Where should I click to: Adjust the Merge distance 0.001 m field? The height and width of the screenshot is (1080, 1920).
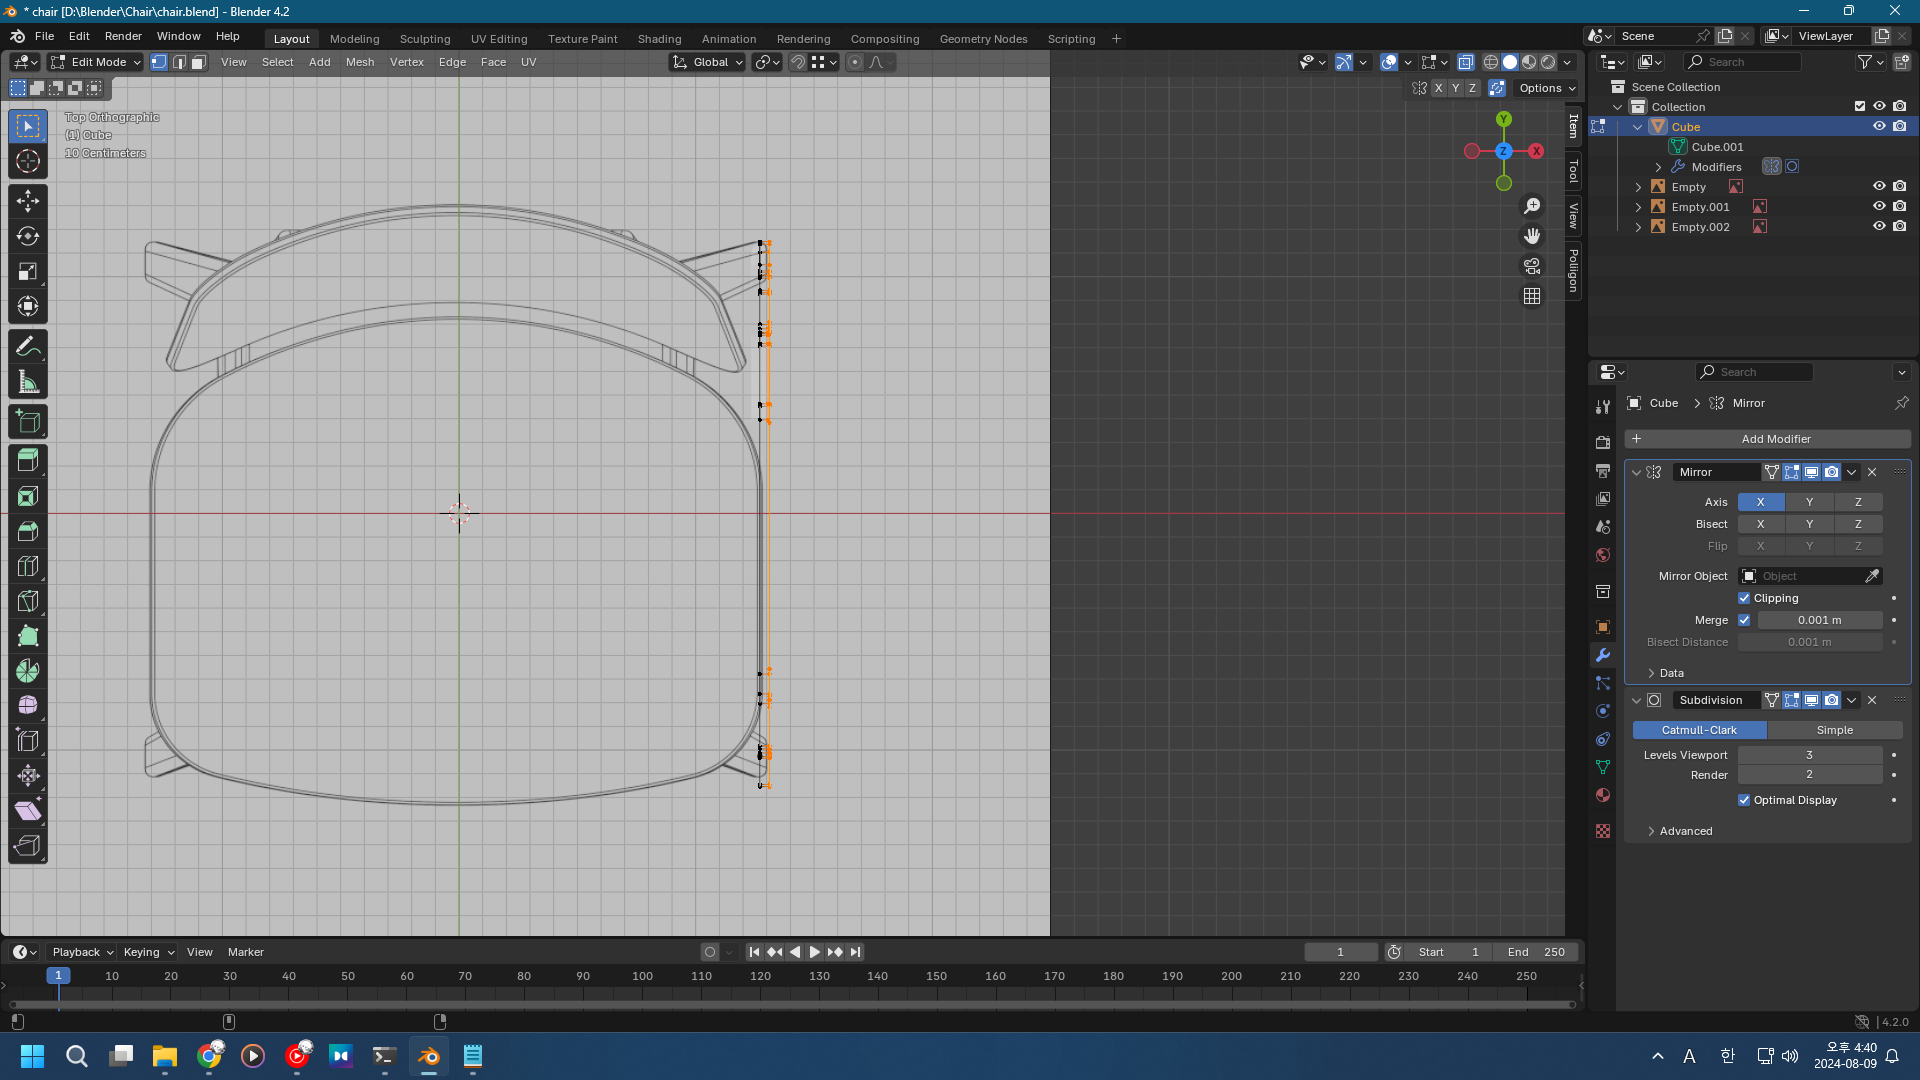pyautogui.click(x=1820, y=620)
